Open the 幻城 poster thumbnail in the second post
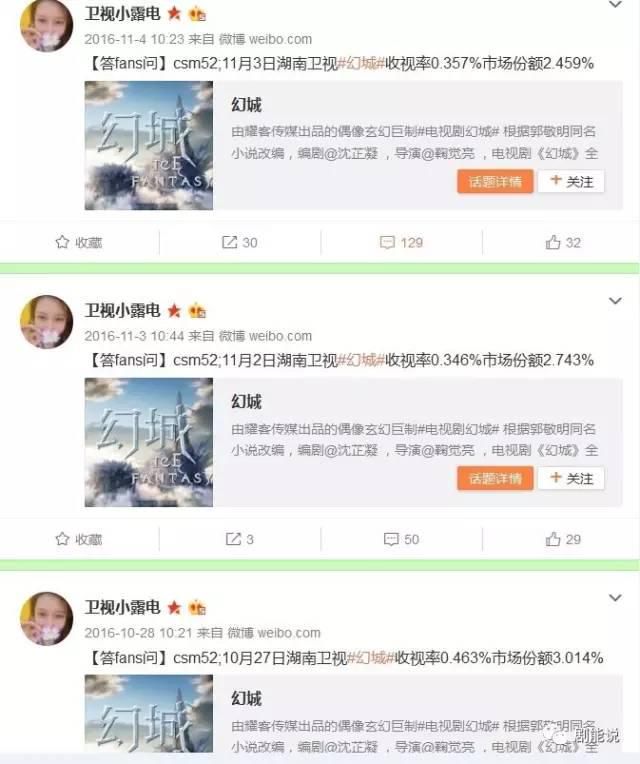 [x=149, y=442]
